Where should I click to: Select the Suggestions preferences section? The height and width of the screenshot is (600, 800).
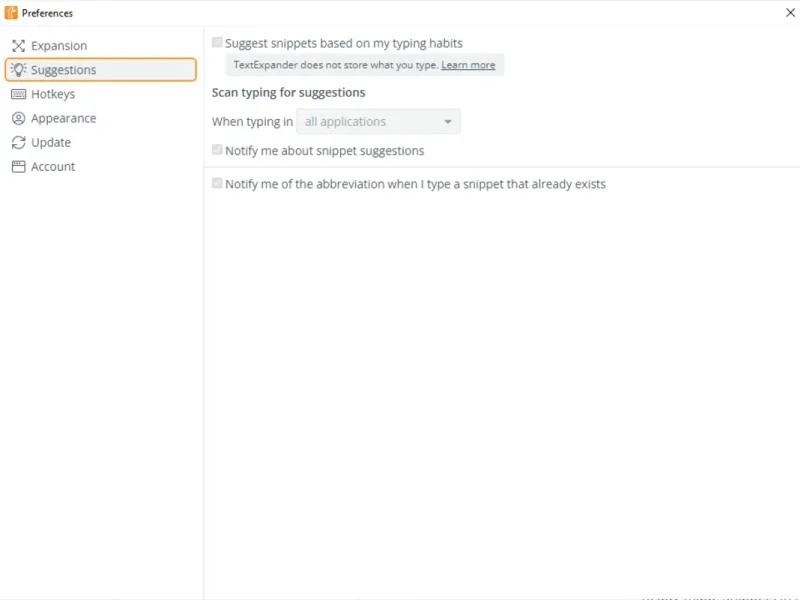(x=101, y=70)
